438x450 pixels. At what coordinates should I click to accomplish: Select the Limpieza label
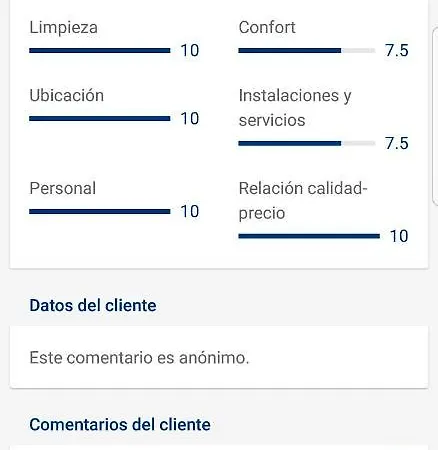click(63, 27)
